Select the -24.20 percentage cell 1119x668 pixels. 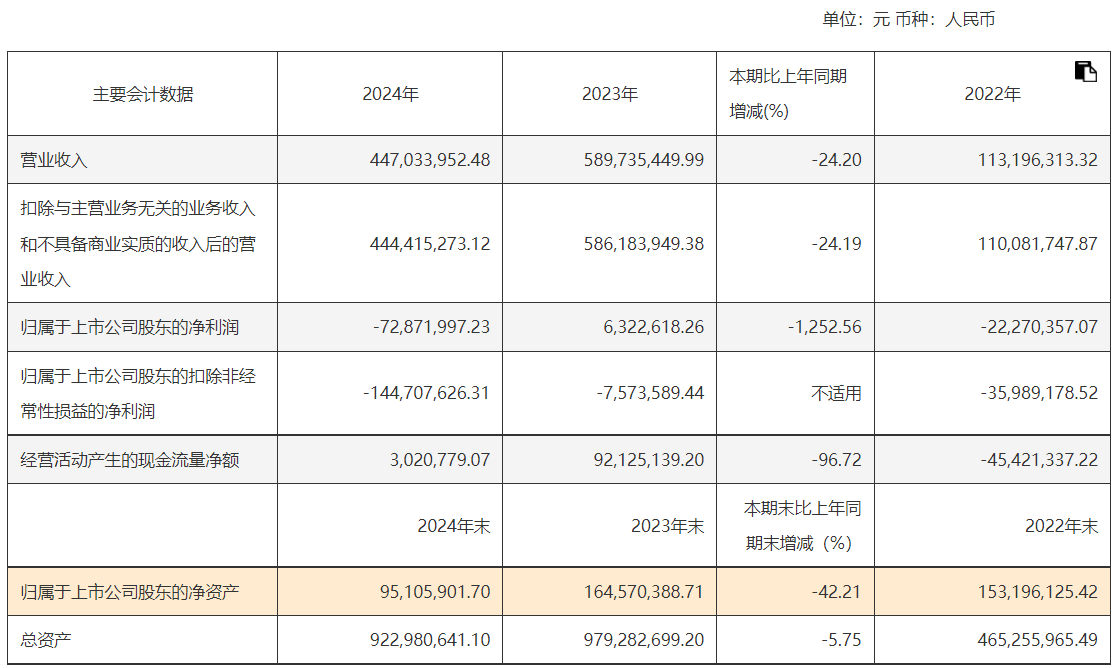[x=837, y=160]
